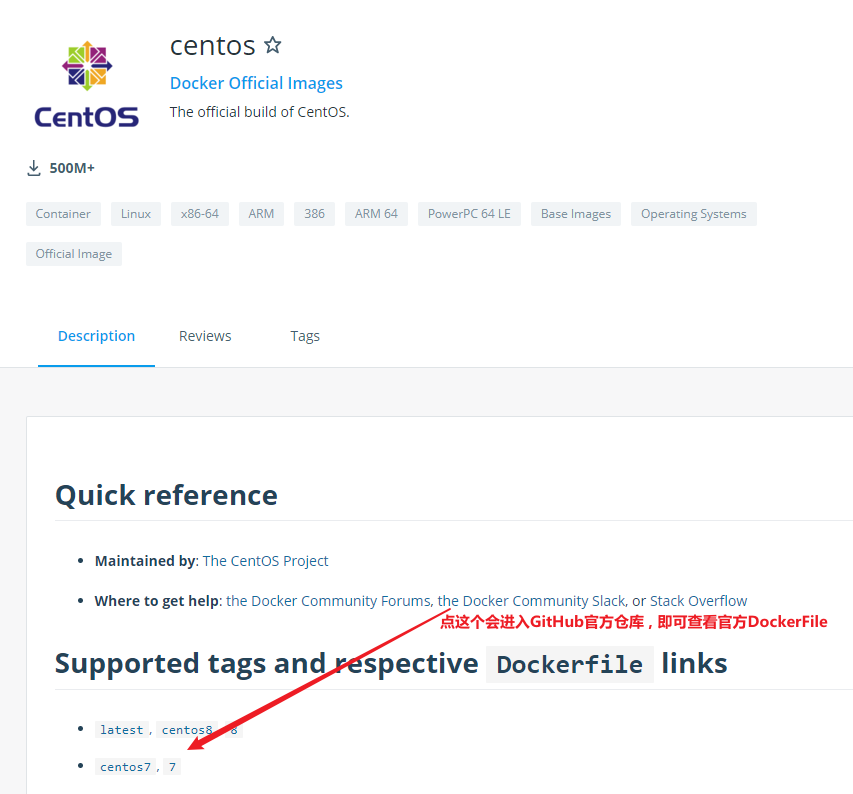853x794 pixels.
Task: Switch to the Tags tab
Action: coord(305,336)
